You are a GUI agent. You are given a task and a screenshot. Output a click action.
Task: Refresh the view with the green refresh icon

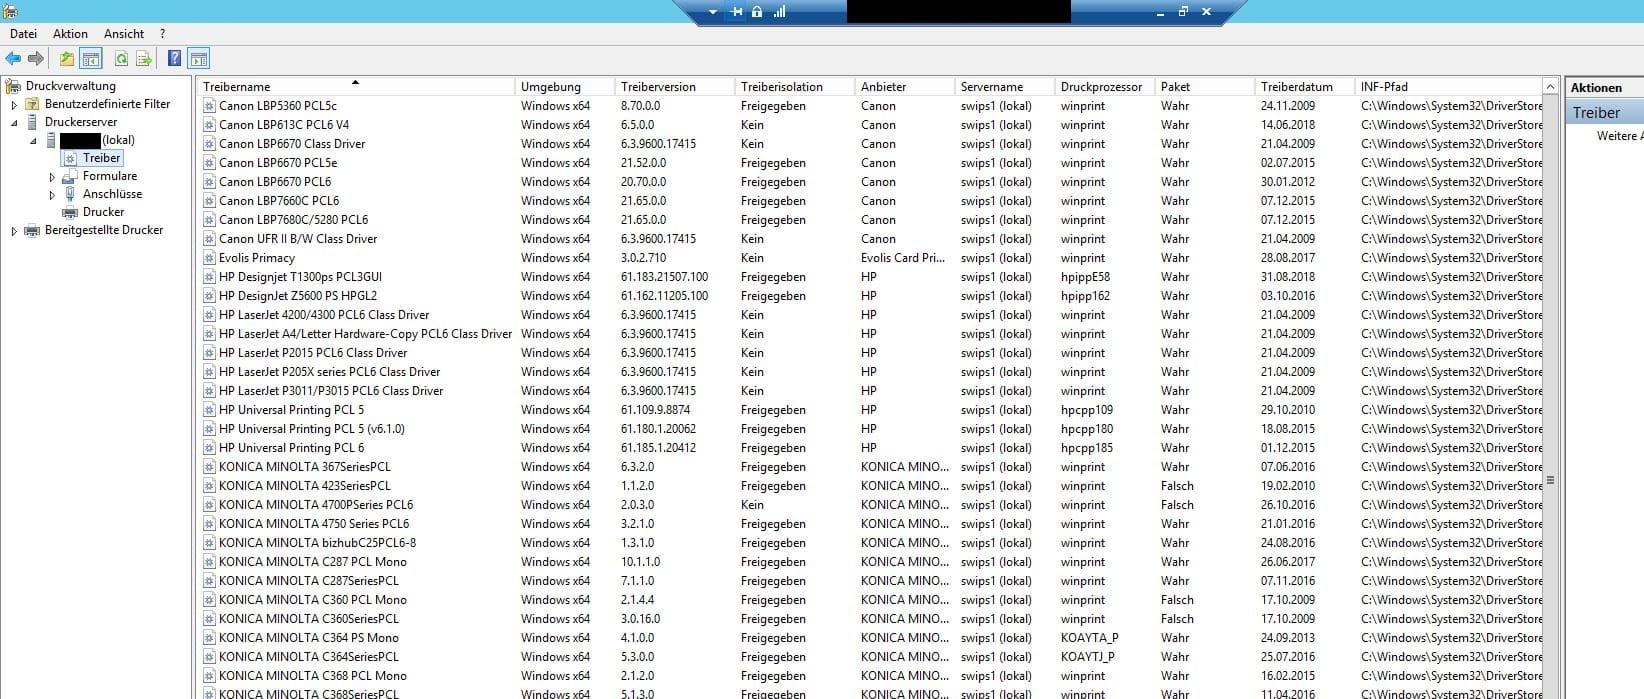tap(121, 59)
